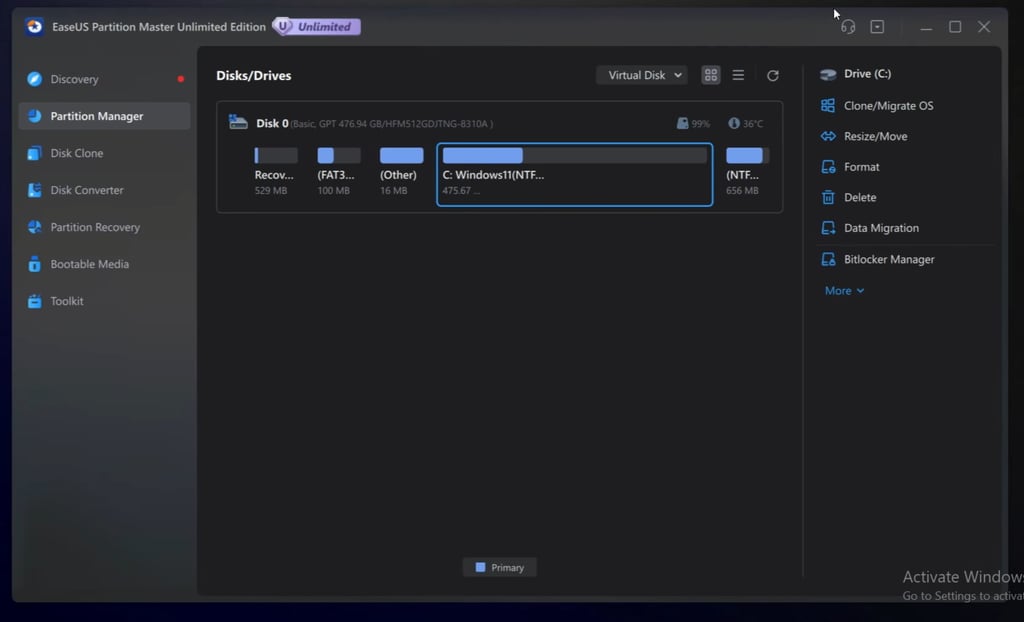Viewport: 1024px width, 622px height.
Task: Click the Bitlocker Manager lock icon
Action: tap(828, 259)
